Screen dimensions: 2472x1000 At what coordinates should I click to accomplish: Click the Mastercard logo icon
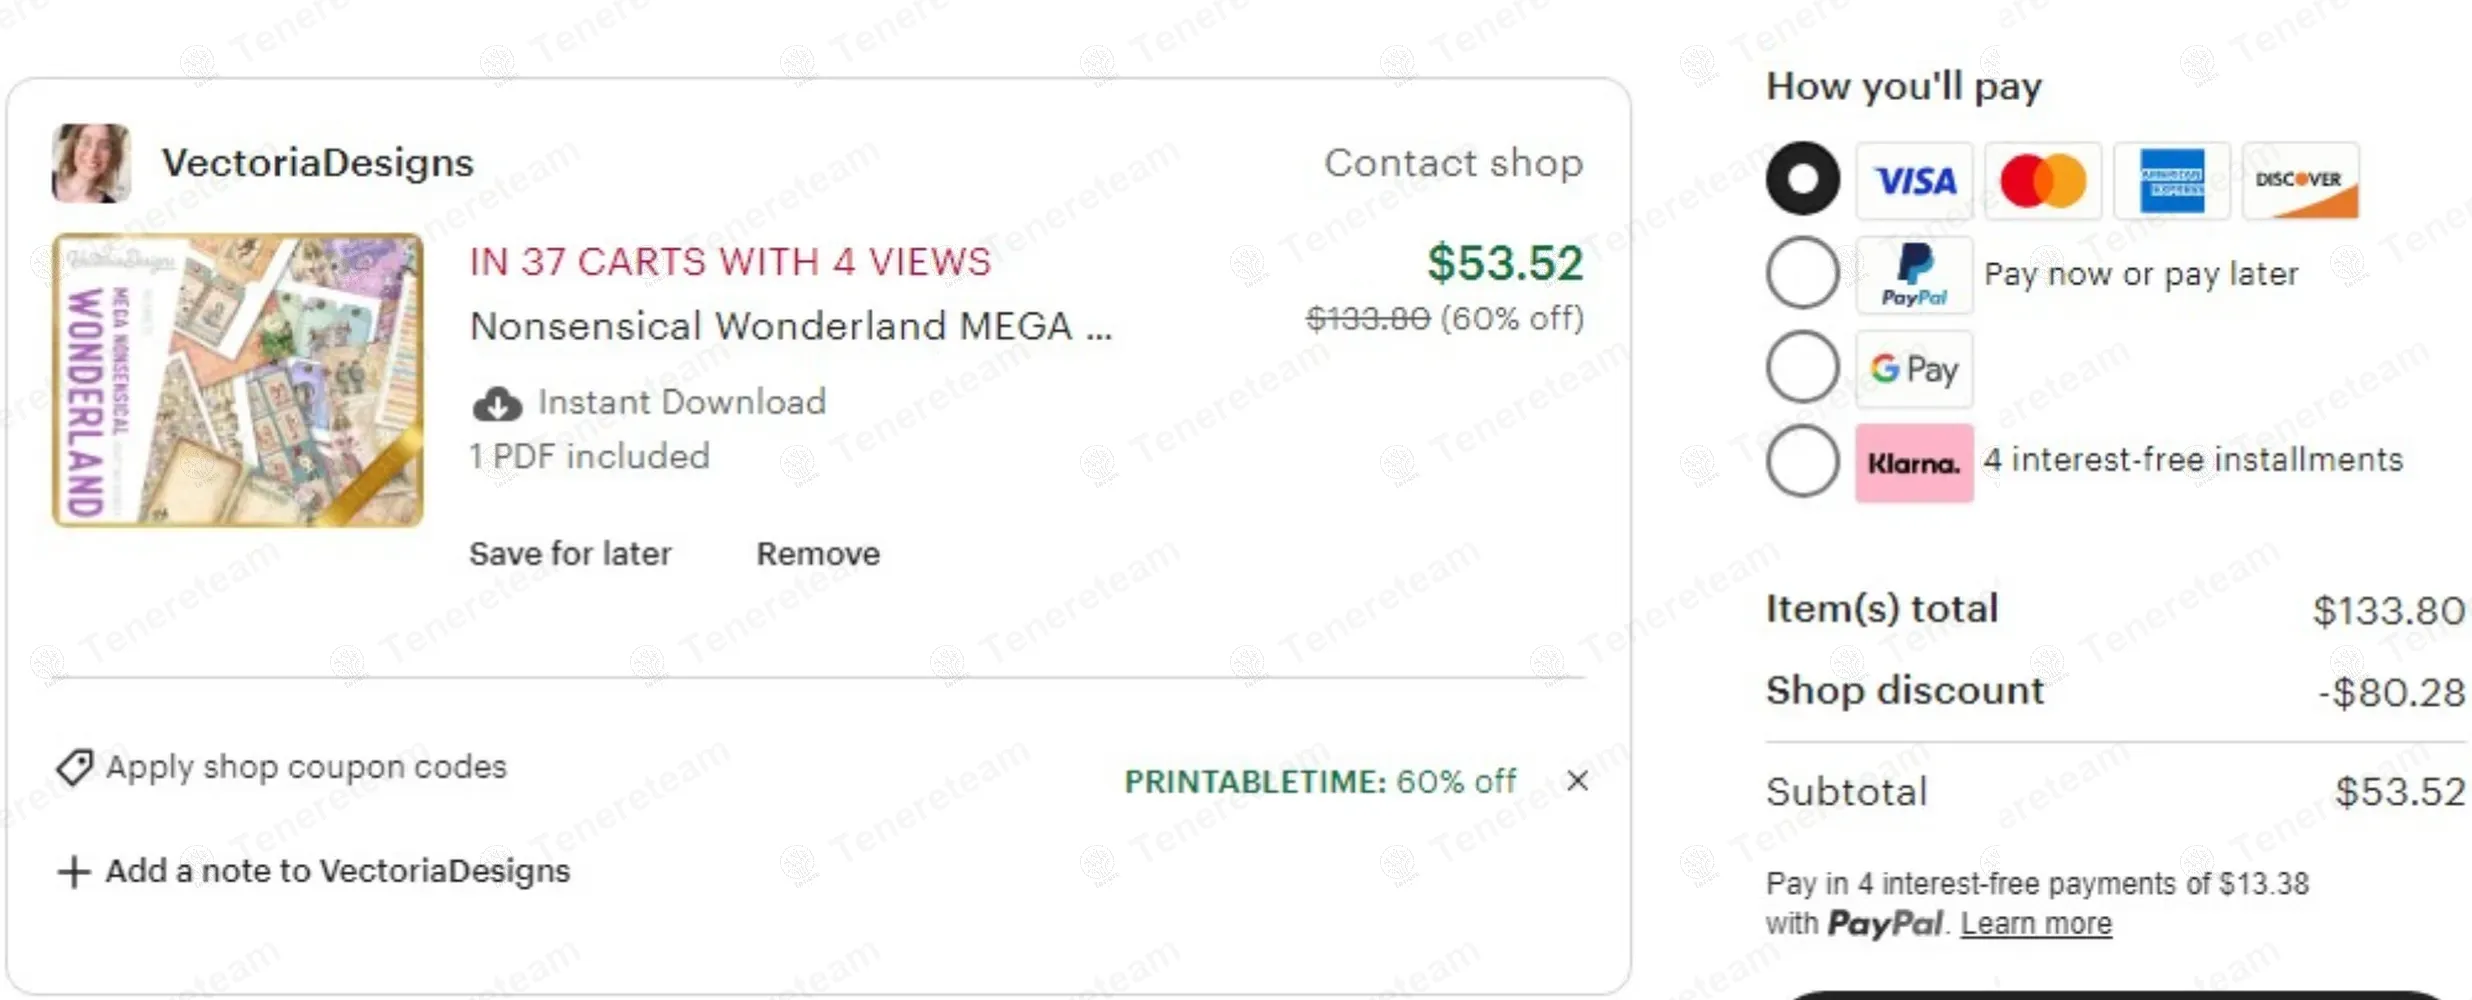tap(2042, 181)
